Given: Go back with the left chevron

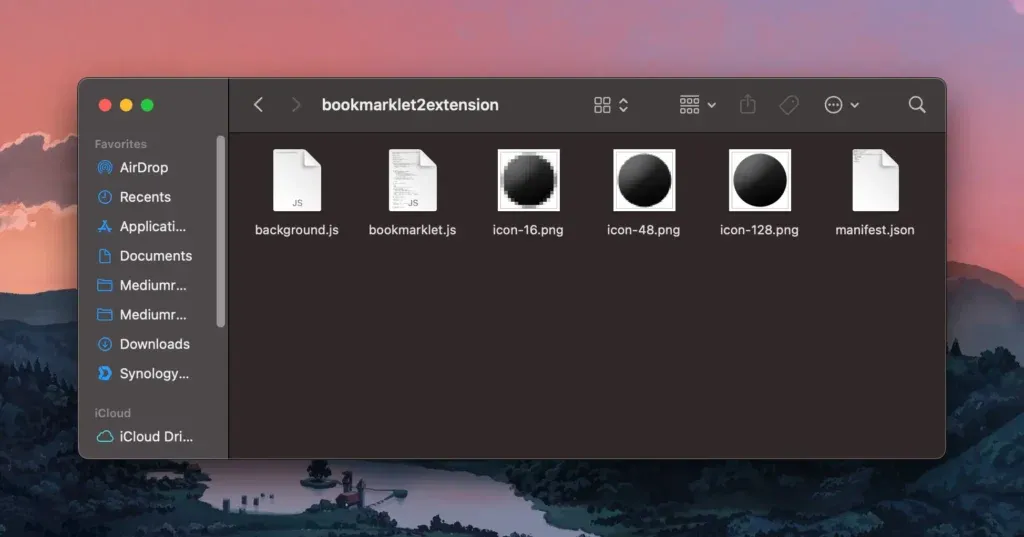Looking at the screenshot, I should click(259, 105).
